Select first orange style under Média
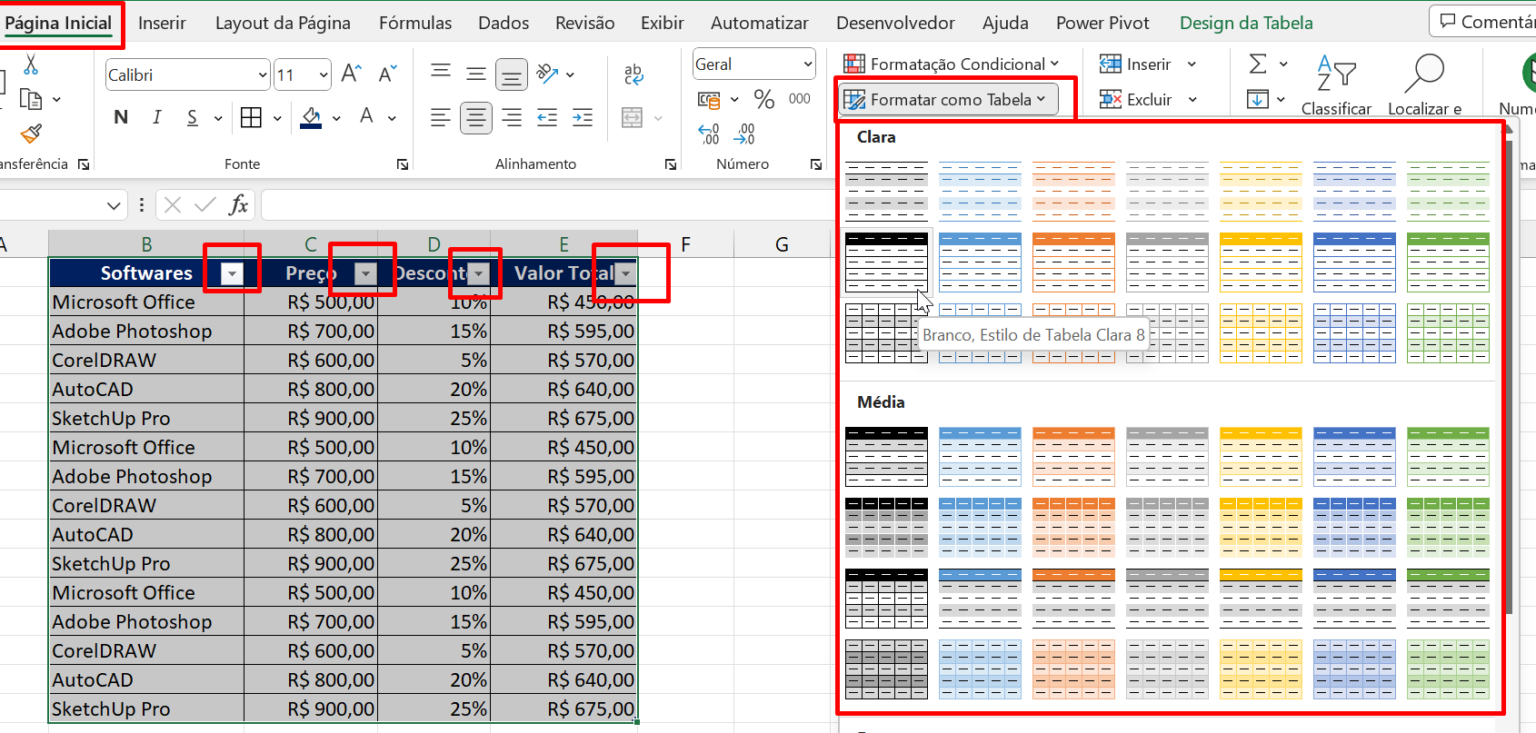 tap(1073, 457)
